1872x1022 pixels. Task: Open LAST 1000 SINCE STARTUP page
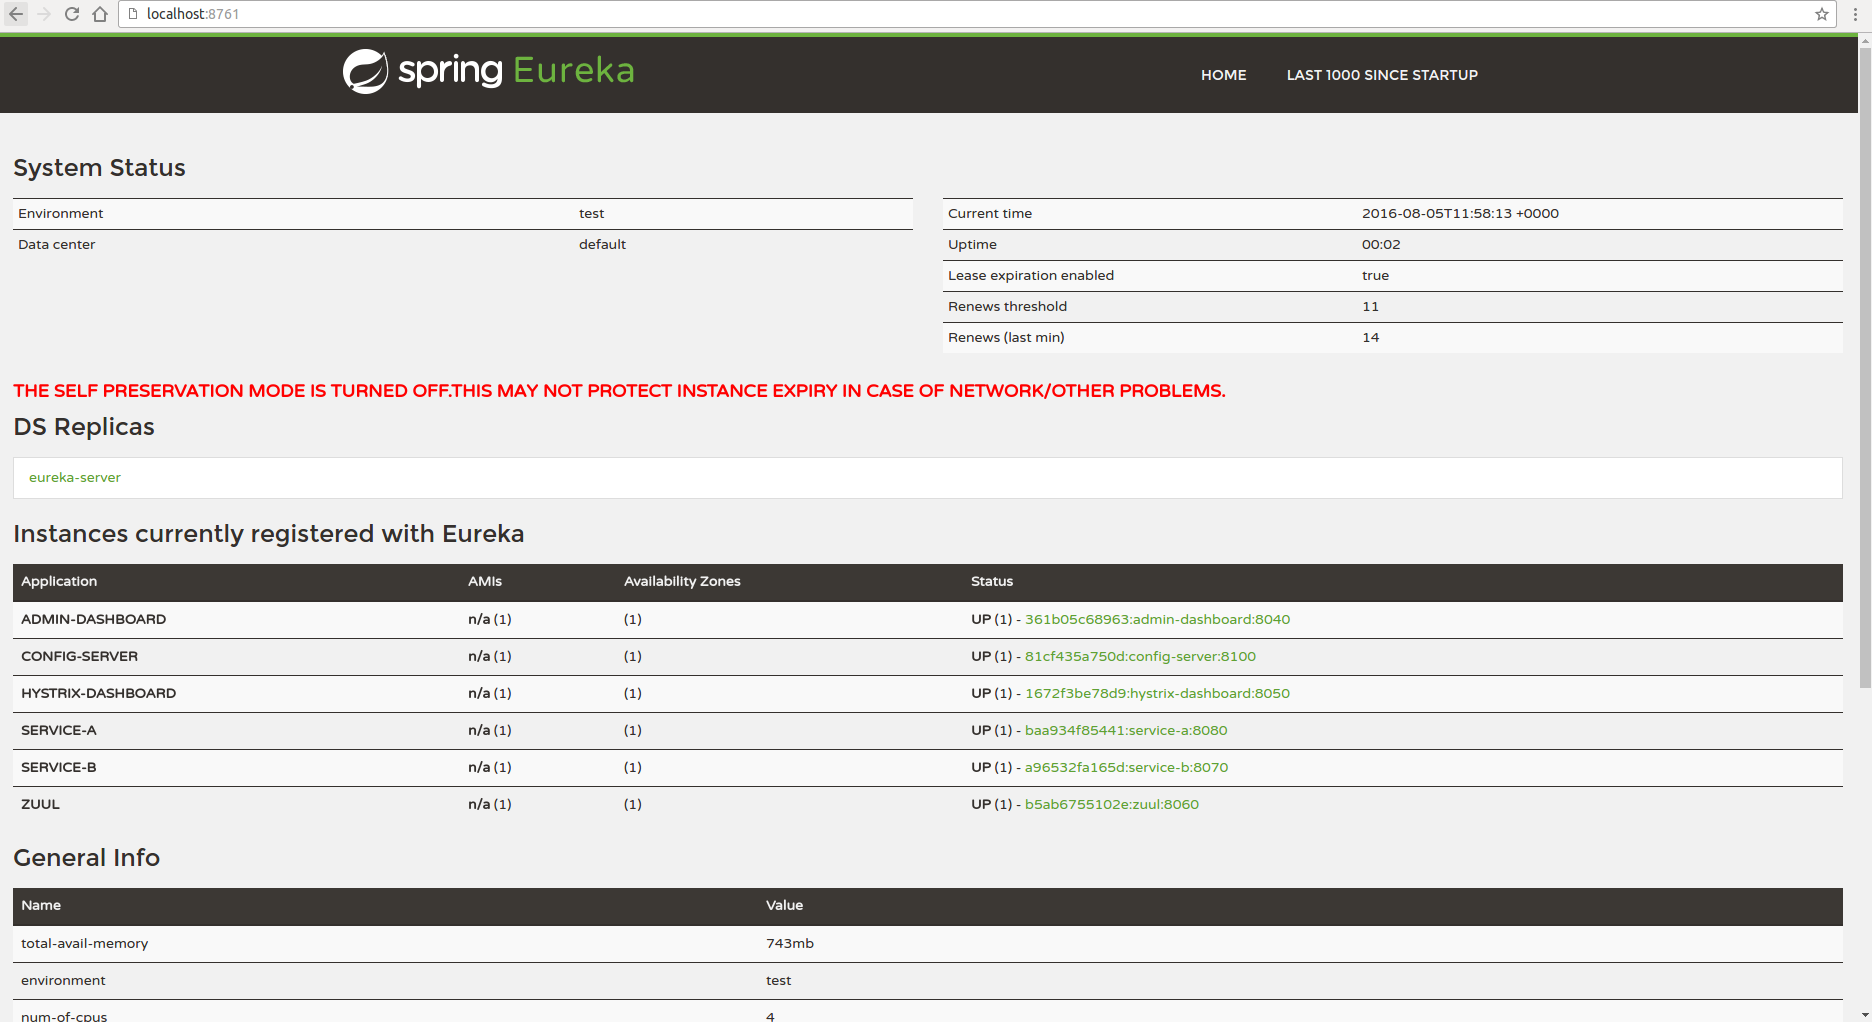tap(1382, 75)
